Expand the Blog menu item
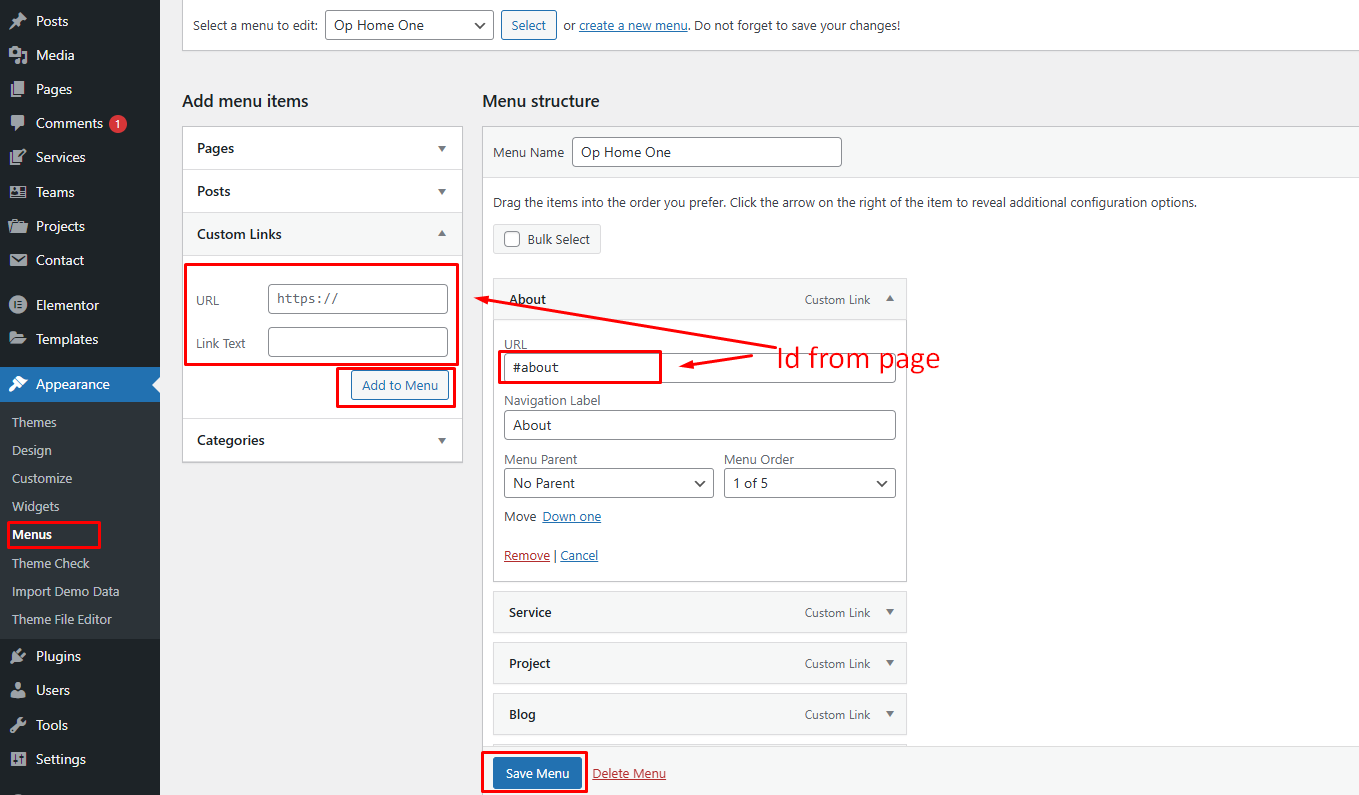1359x795 pixels. pos(890,714)
